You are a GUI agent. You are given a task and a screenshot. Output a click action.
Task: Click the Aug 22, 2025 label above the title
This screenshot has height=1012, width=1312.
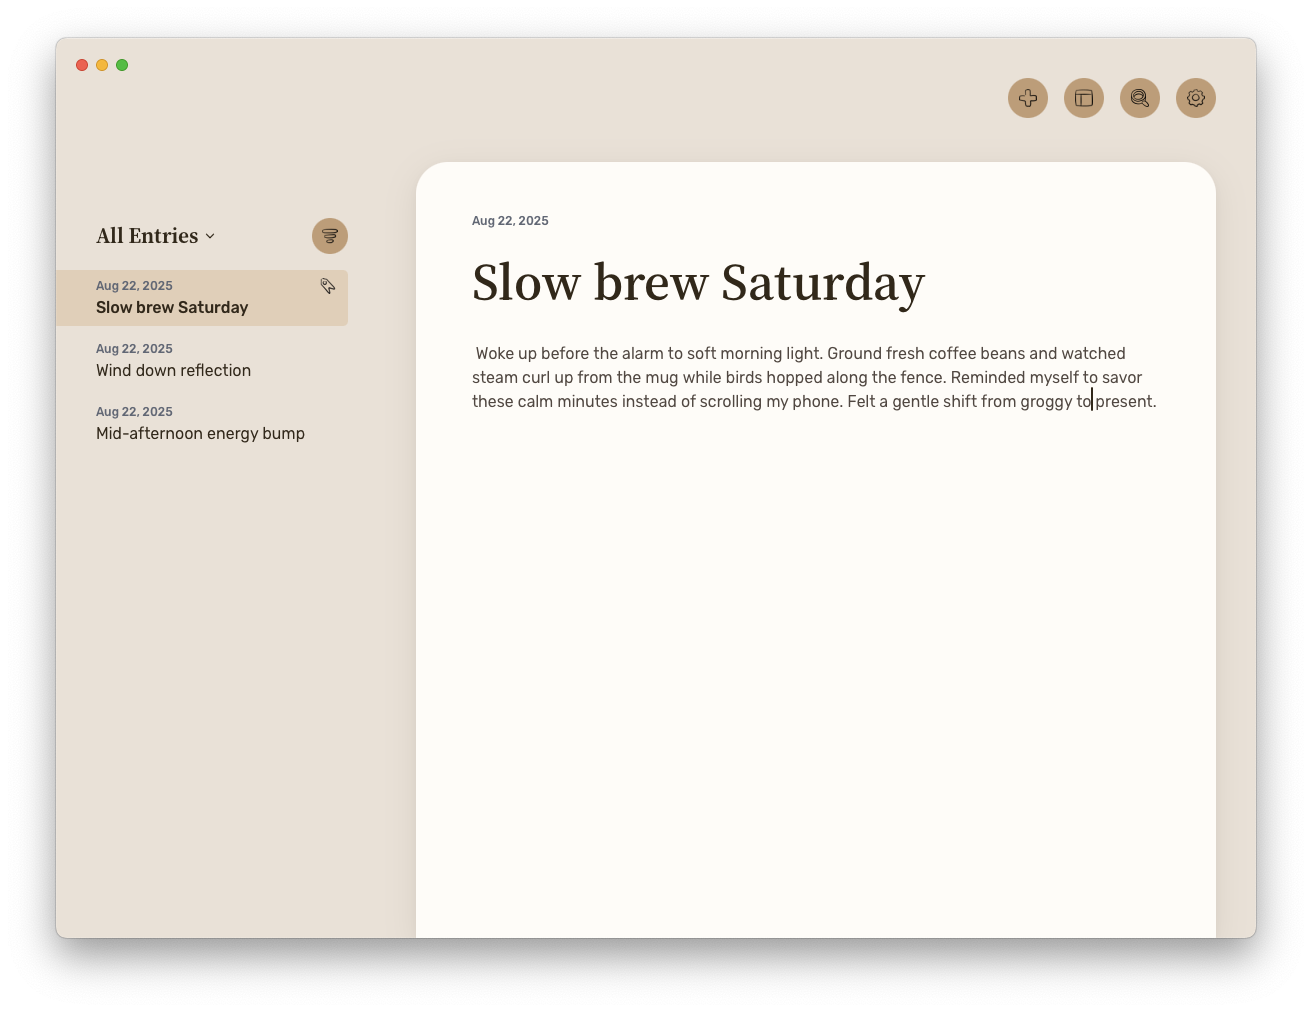click(510, 220)
